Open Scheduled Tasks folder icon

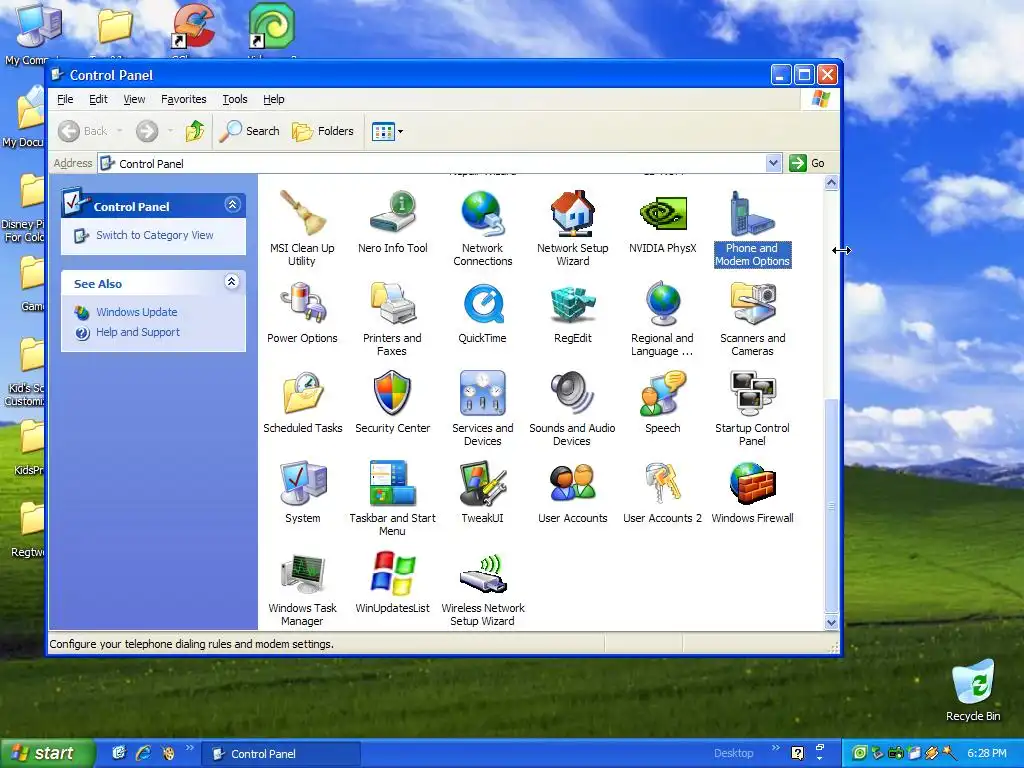click(x=302, y=401)
